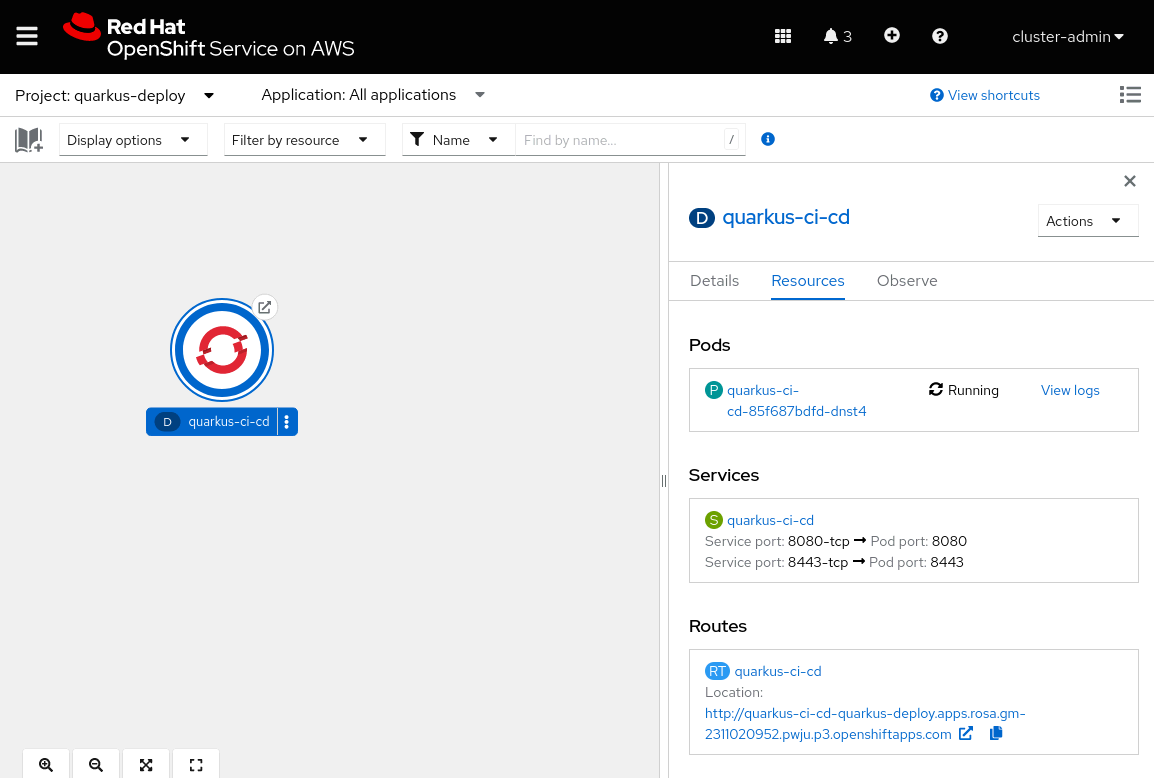Click the View logs link
The image size is (1154, 778).
(x=1070, y=390)
